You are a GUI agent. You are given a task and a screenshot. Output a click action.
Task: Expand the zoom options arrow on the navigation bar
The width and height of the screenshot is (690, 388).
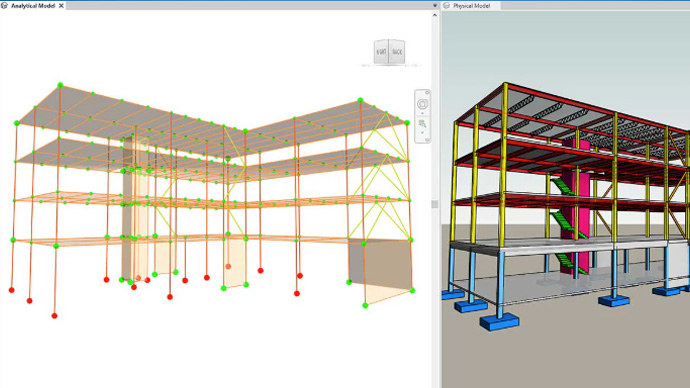point(422,132)
